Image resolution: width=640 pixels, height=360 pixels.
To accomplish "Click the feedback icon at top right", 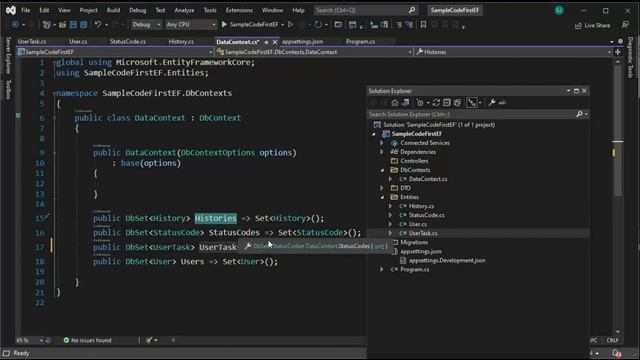I will tap(625, 25).
